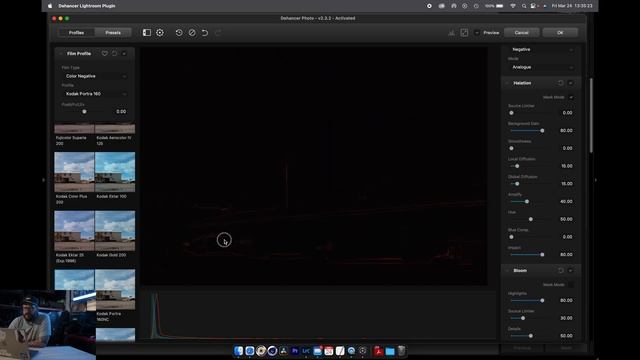This screenshot has width=640, height=360.
Task: Select the Kodak Ektar 100 thumbnail
Action: [x=115, y=172]
